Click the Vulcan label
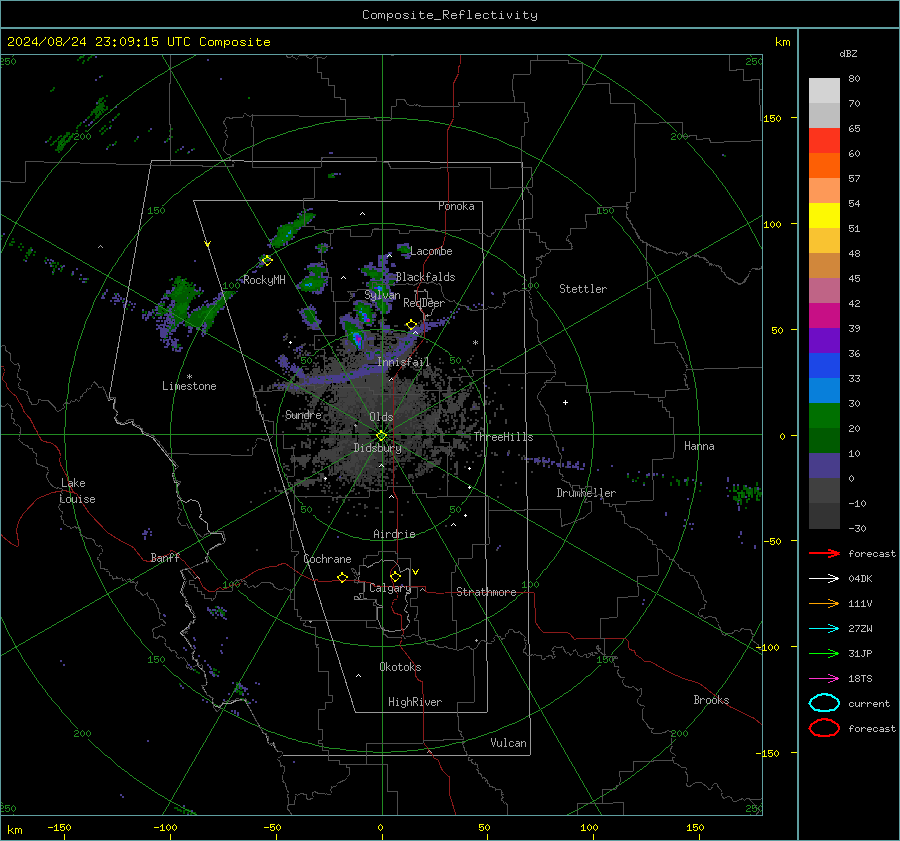The image size is (900, 841). click(508, 743)
